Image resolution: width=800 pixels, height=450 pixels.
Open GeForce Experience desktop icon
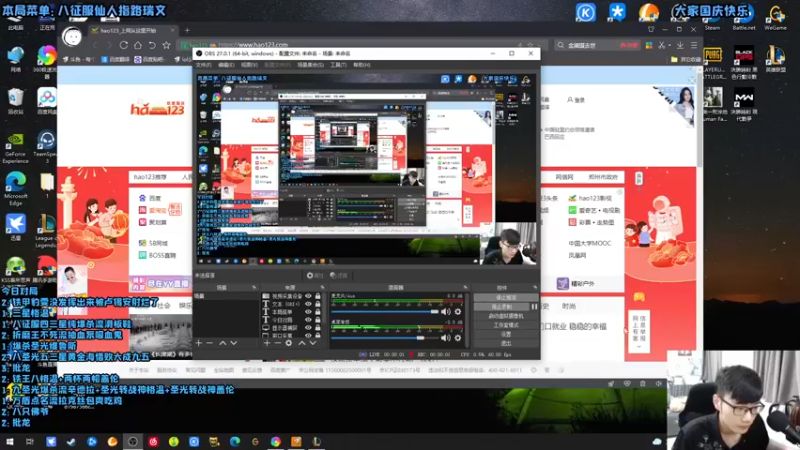point(15,148)
